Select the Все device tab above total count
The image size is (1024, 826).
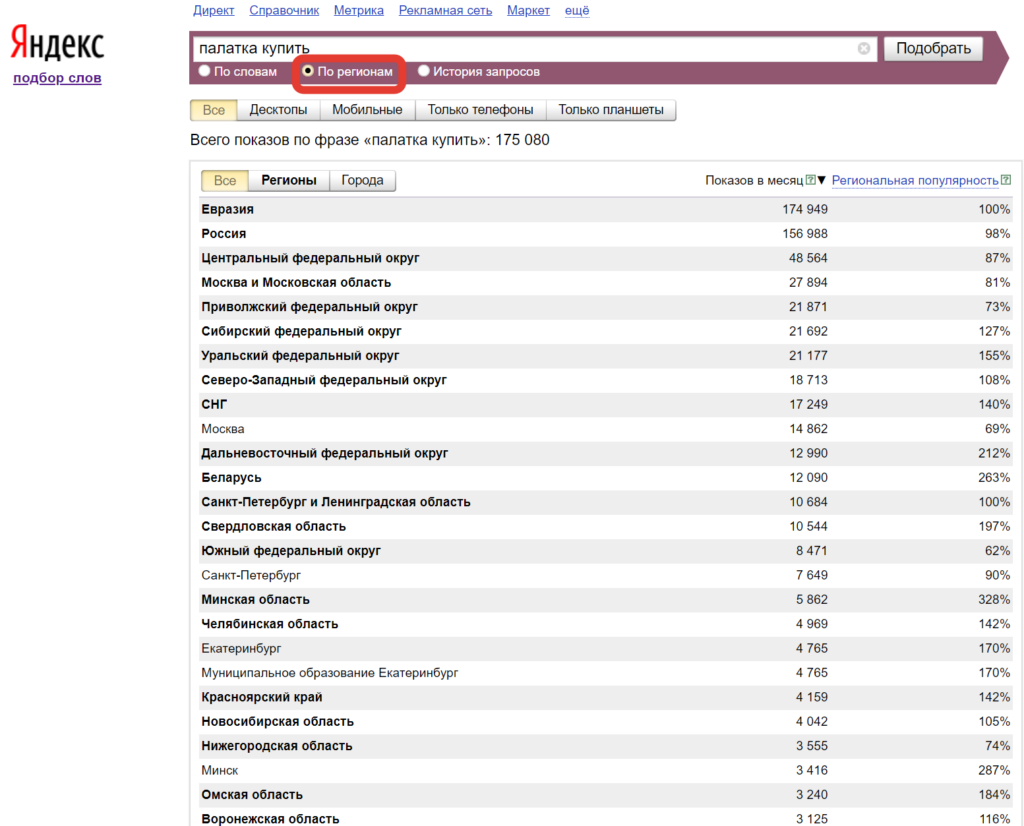pos(214,110)
